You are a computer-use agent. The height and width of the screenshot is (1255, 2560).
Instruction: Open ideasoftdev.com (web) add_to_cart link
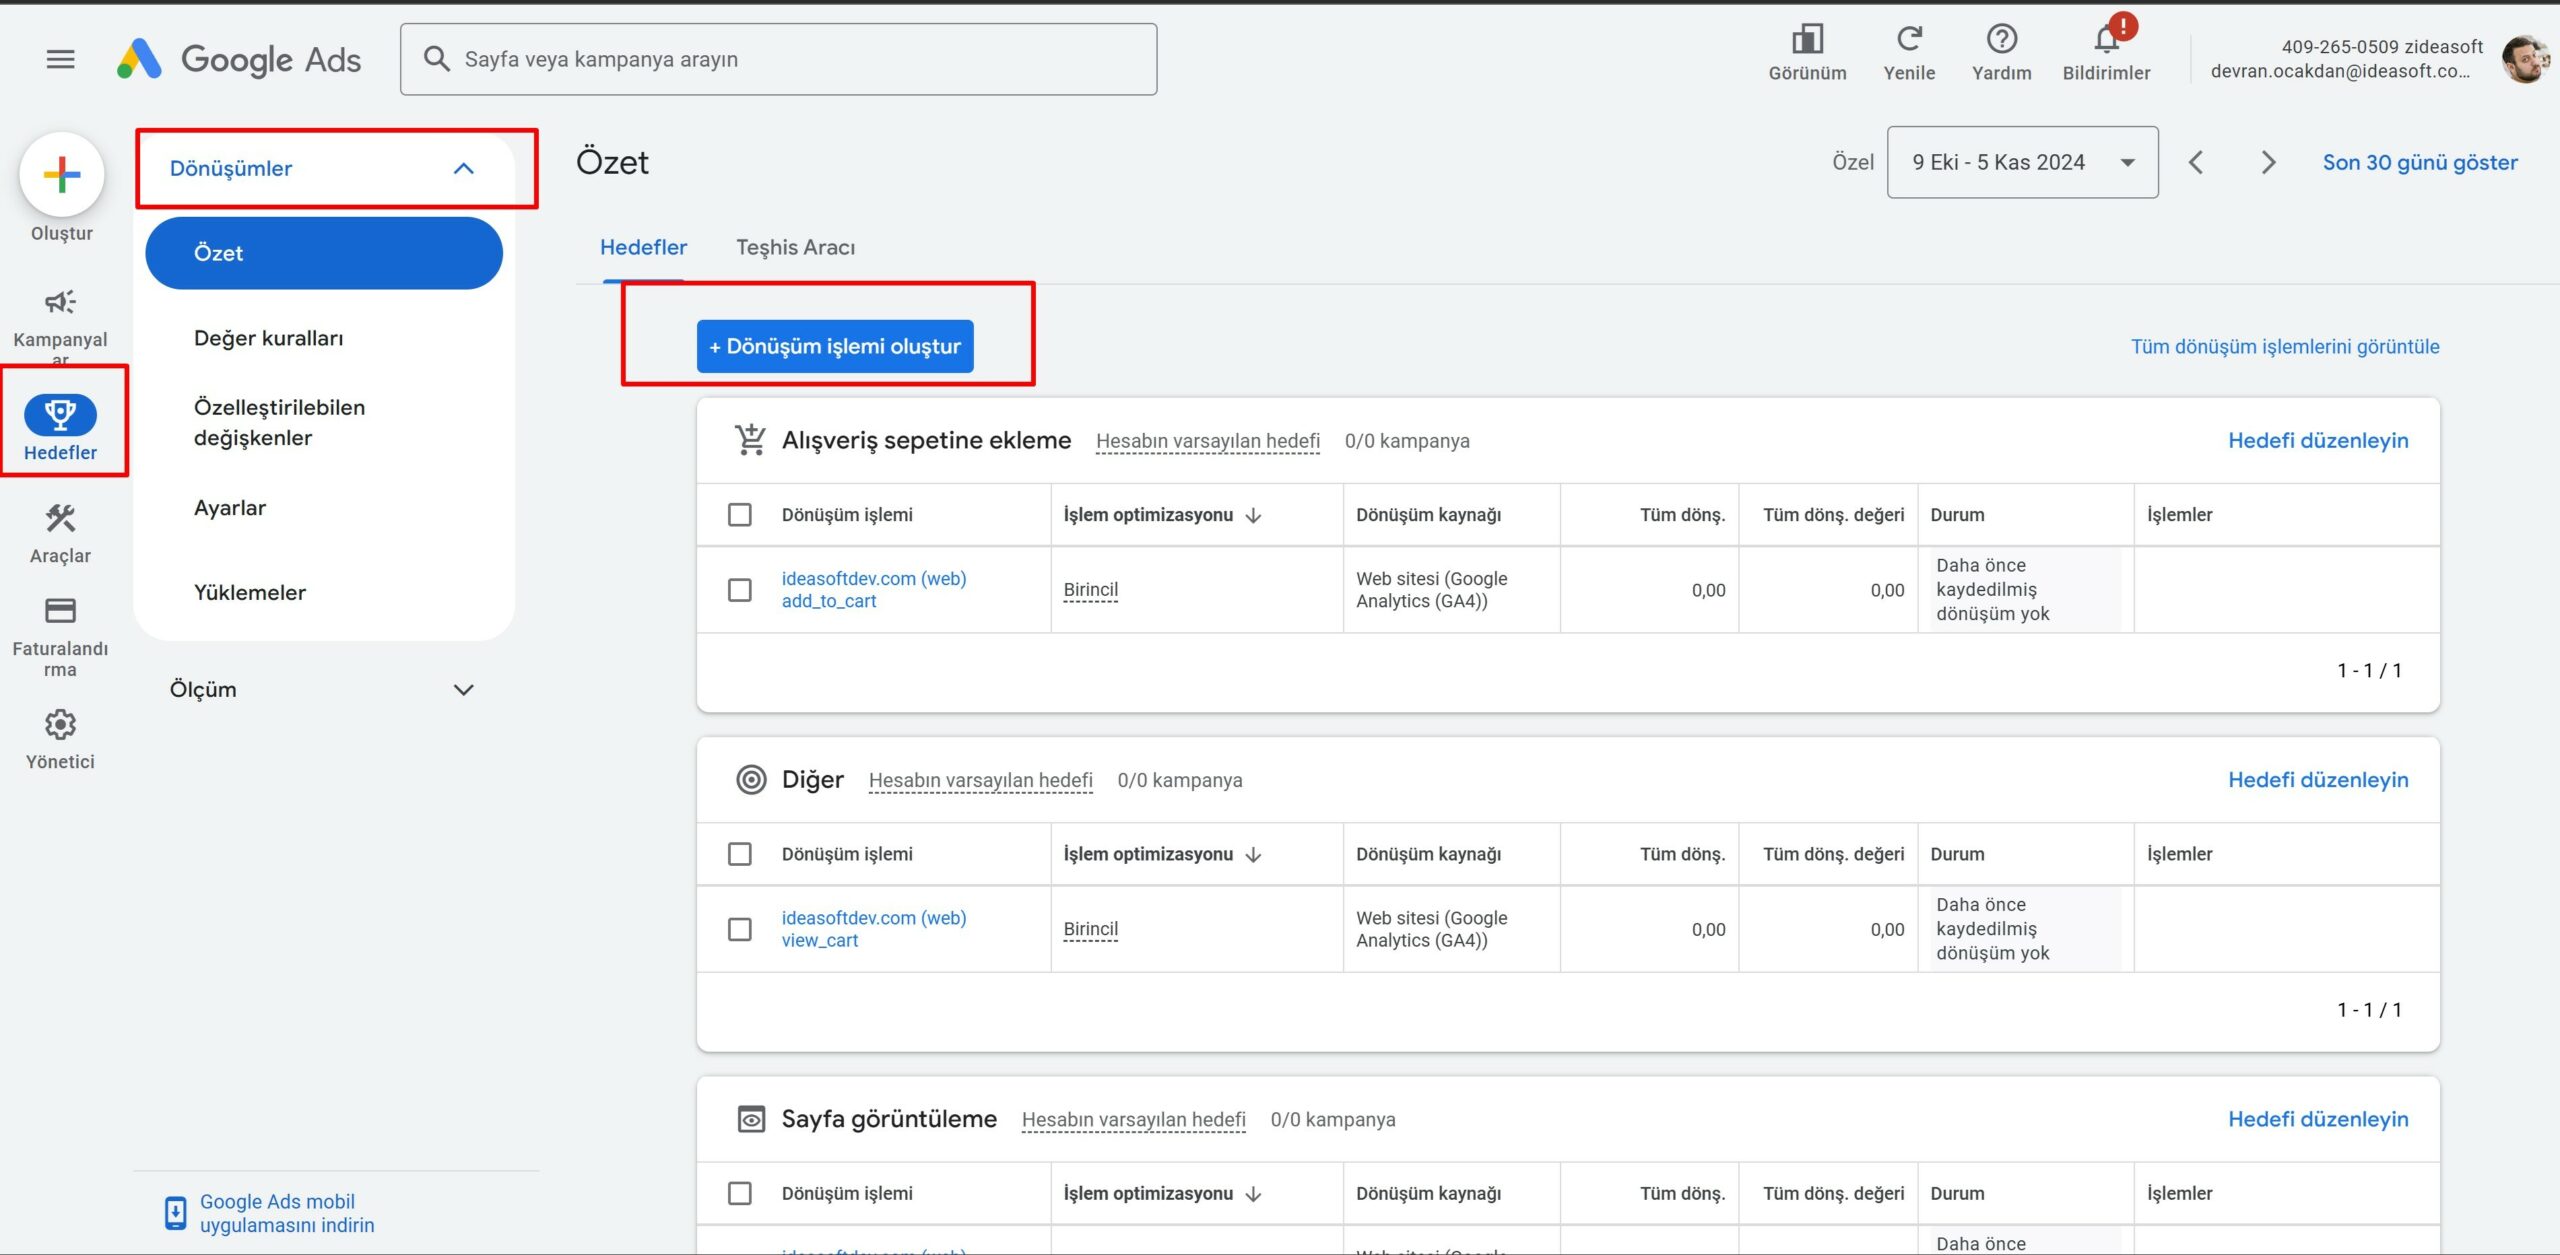click(873, 589)
